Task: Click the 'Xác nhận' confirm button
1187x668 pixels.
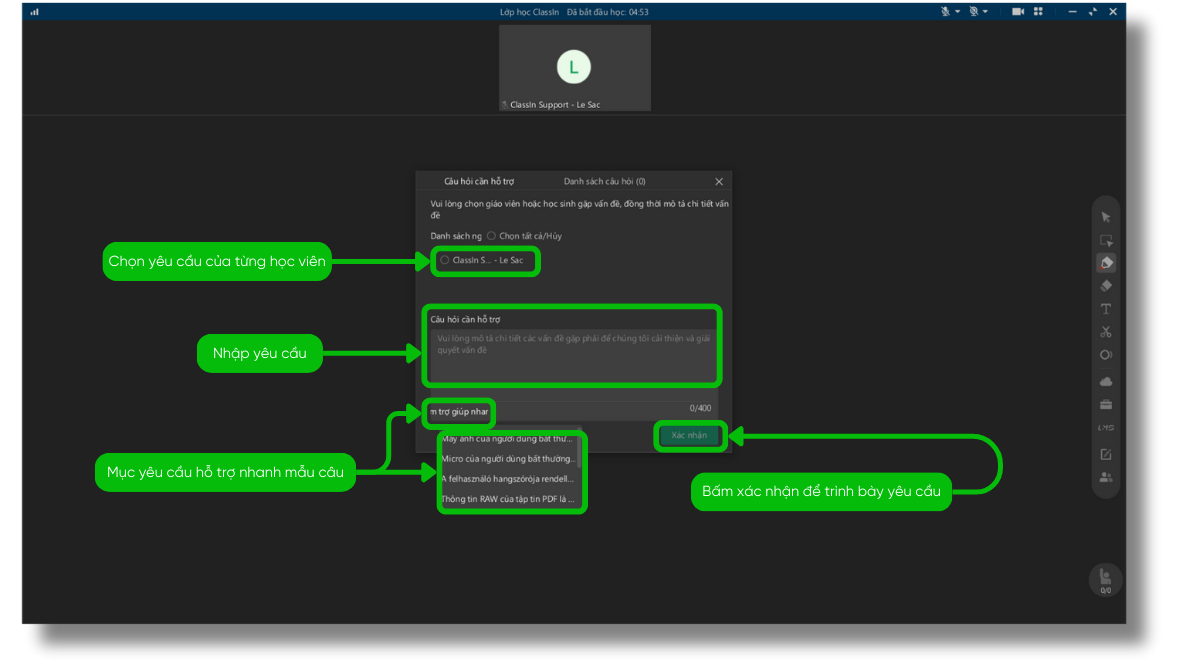Action: pos(689,436)
